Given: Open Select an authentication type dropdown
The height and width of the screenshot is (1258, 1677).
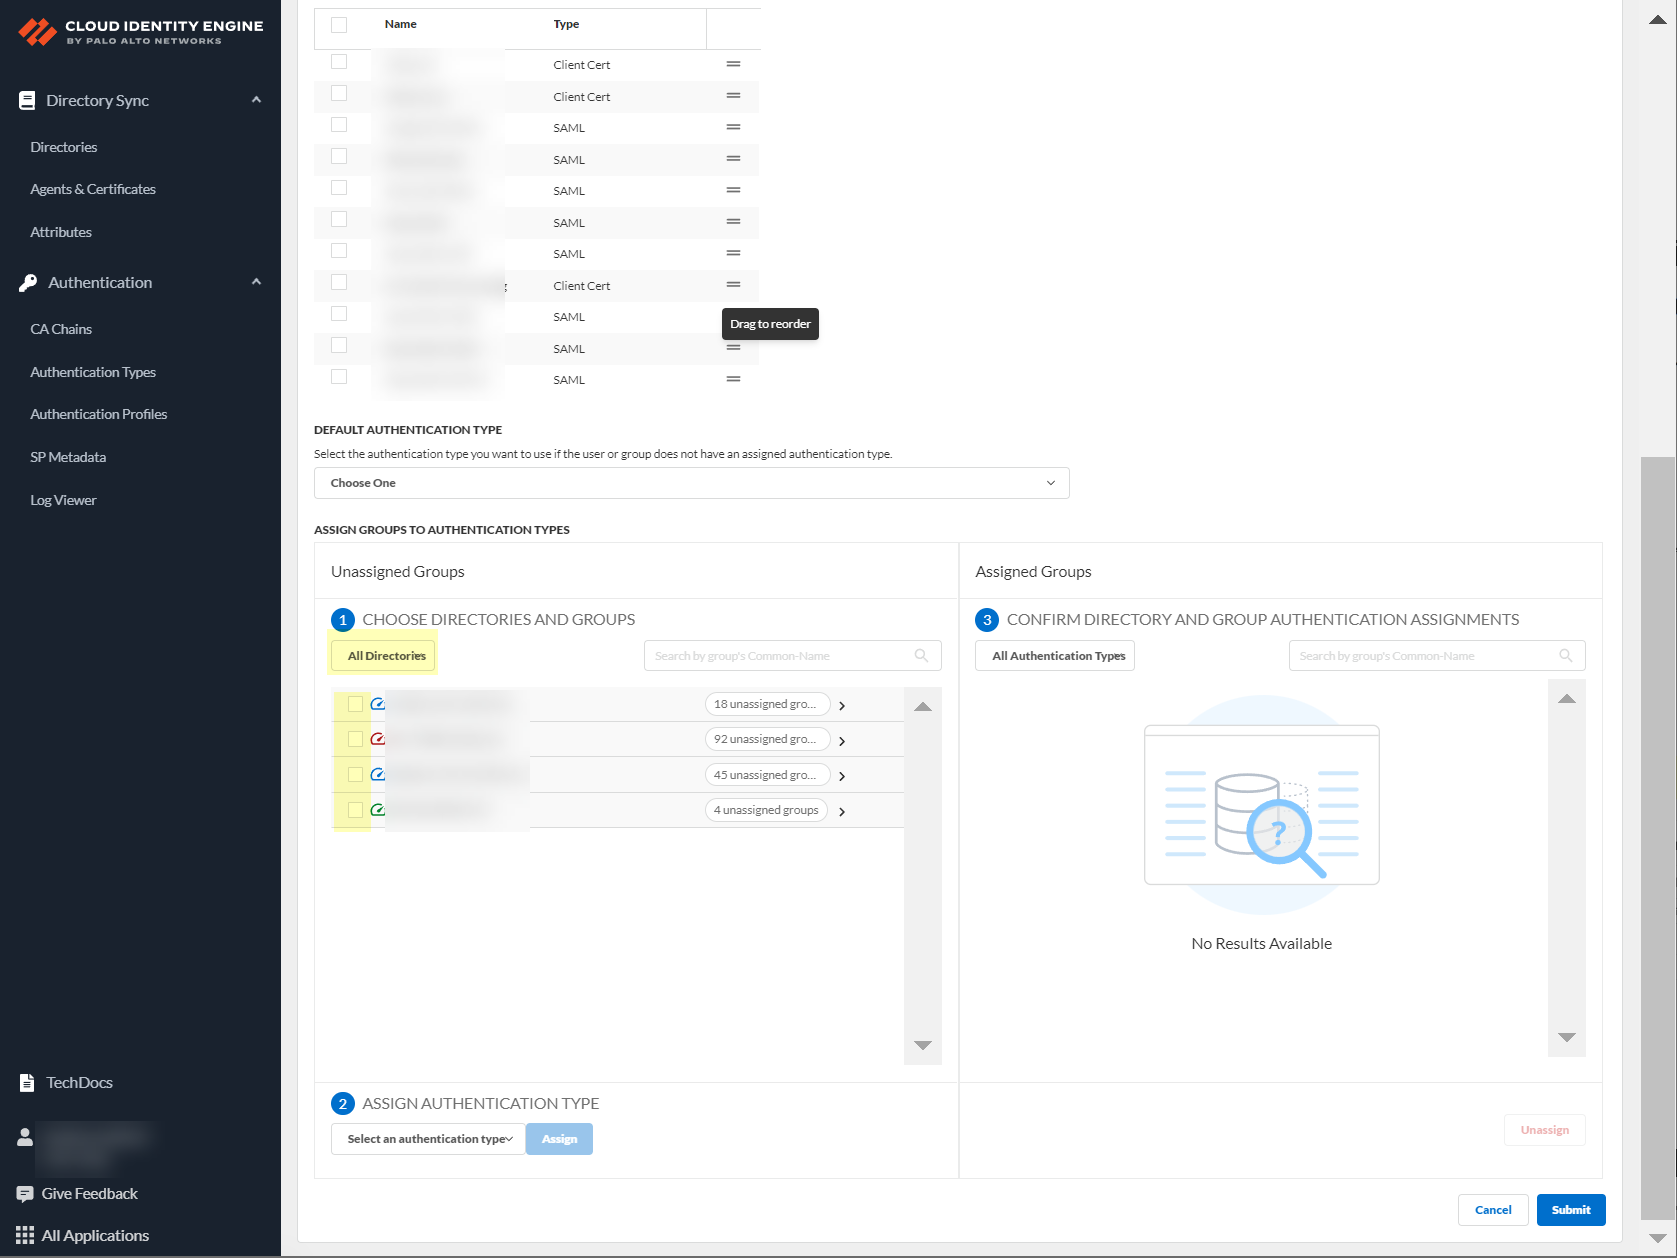Looking at the screenshot, I should (x=428, y=1139).
